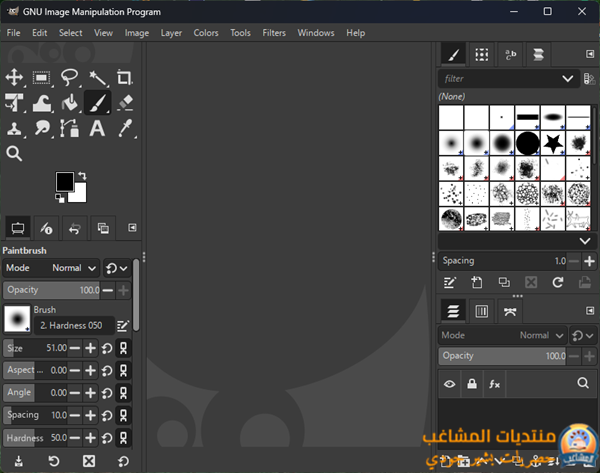The image size is (600, 473).
Task: Select the Fuzzy Select magic wand tool
Action: 97,77
